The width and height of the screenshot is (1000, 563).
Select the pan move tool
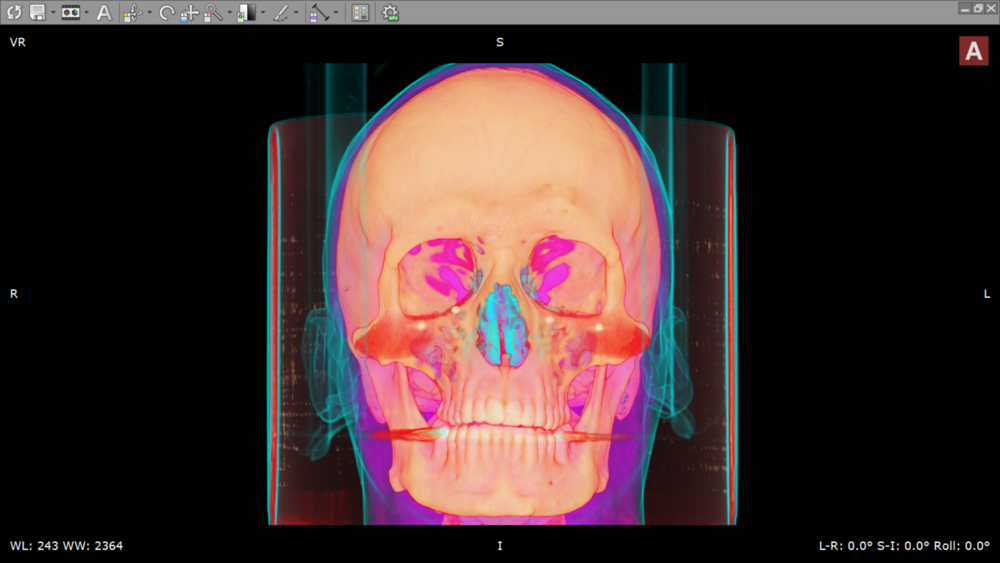[x=189, y=13]
